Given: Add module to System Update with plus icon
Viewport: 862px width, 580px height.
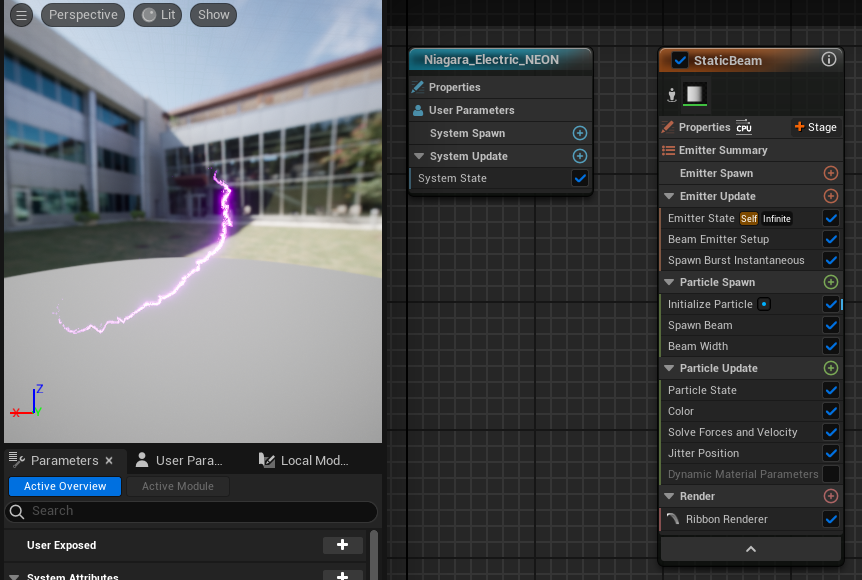Looking at the screenshot, I should (x=579, y=156).
